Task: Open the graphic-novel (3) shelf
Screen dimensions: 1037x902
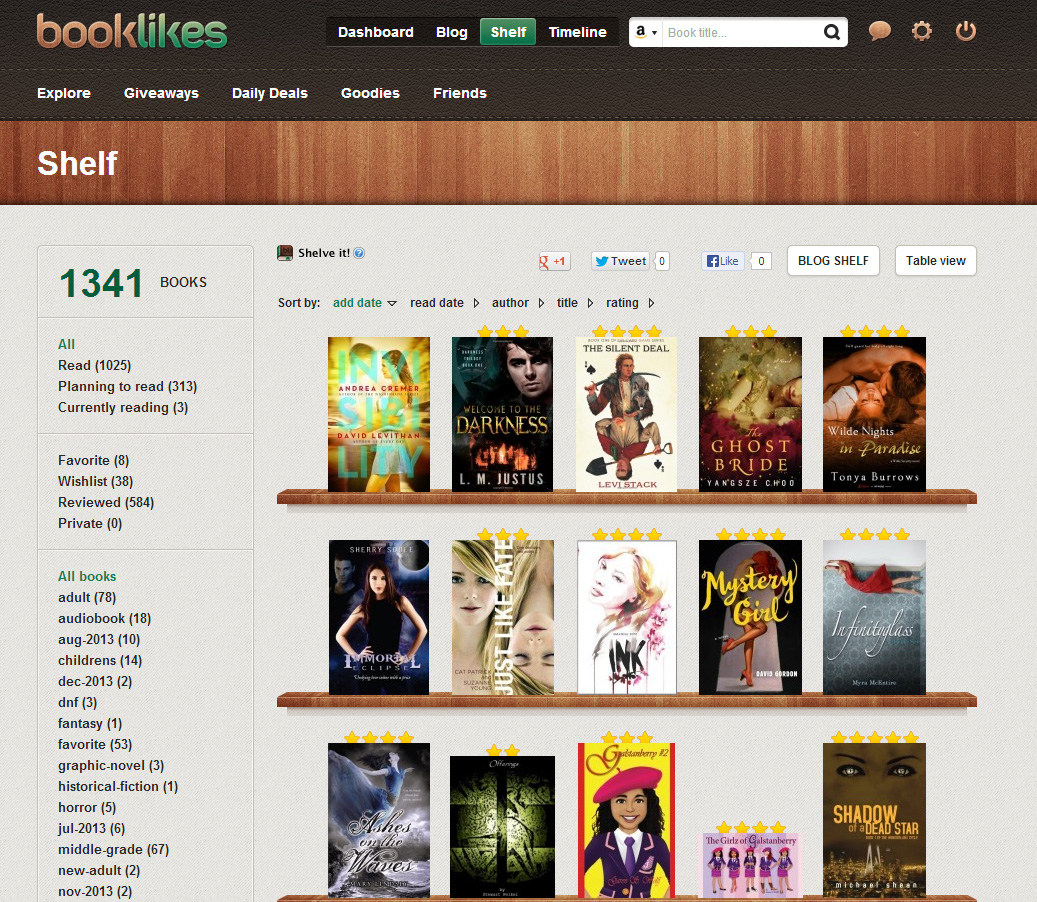Action: (x=110, y=765)
